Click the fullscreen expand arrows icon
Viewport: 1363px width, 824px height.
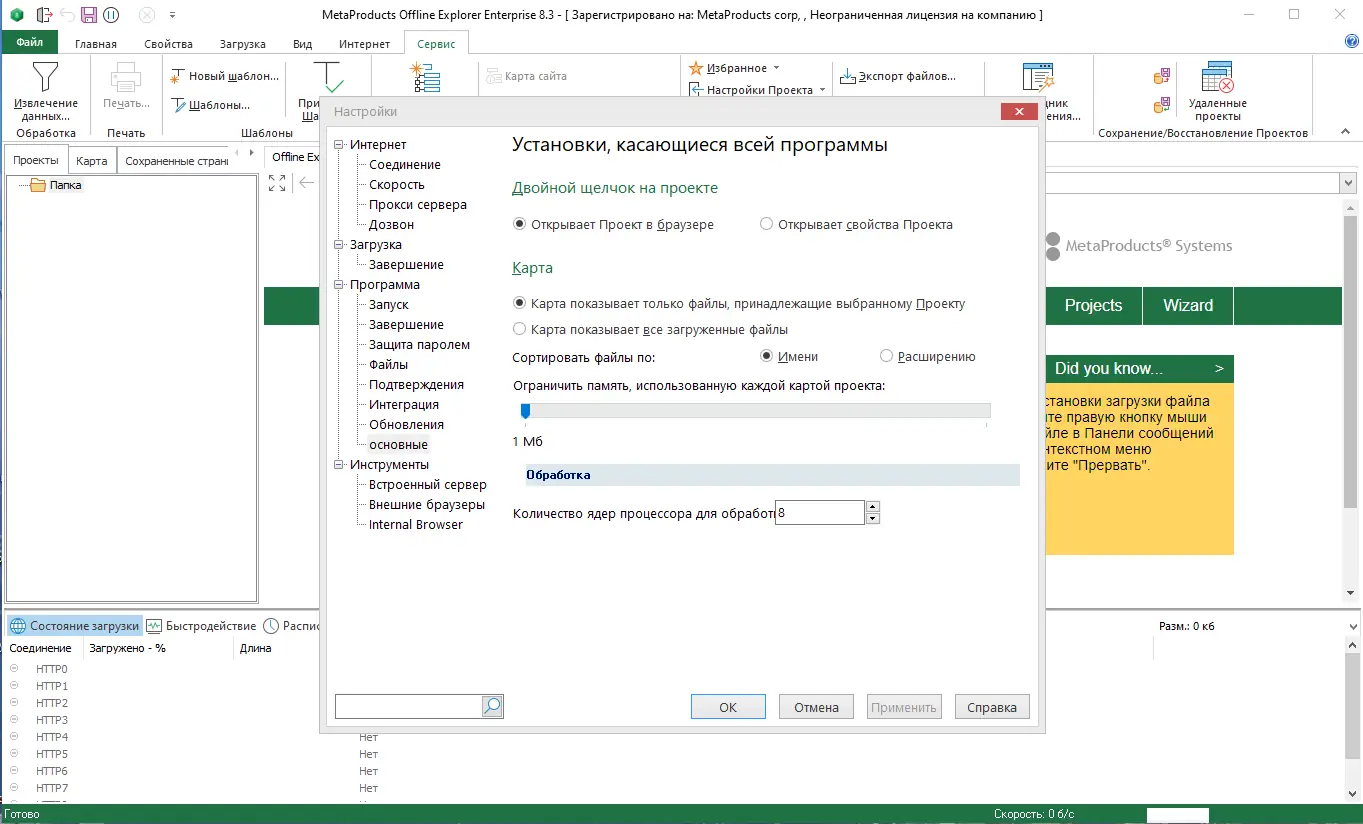click(277, 182)
